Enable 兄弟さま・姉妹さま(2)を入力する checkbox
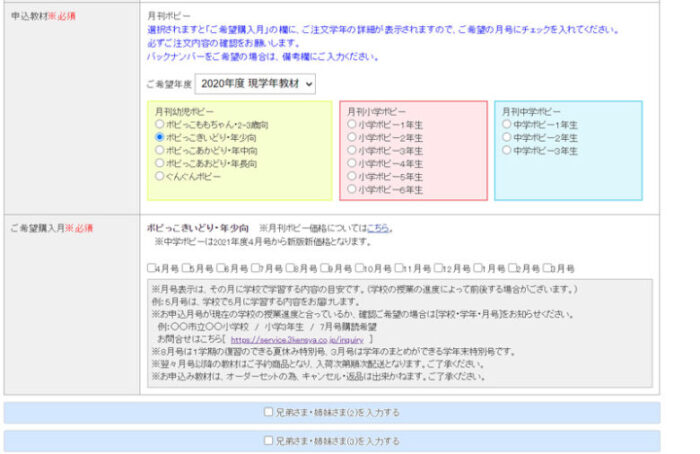The image size is (700, 454). (x=268, y=412)
